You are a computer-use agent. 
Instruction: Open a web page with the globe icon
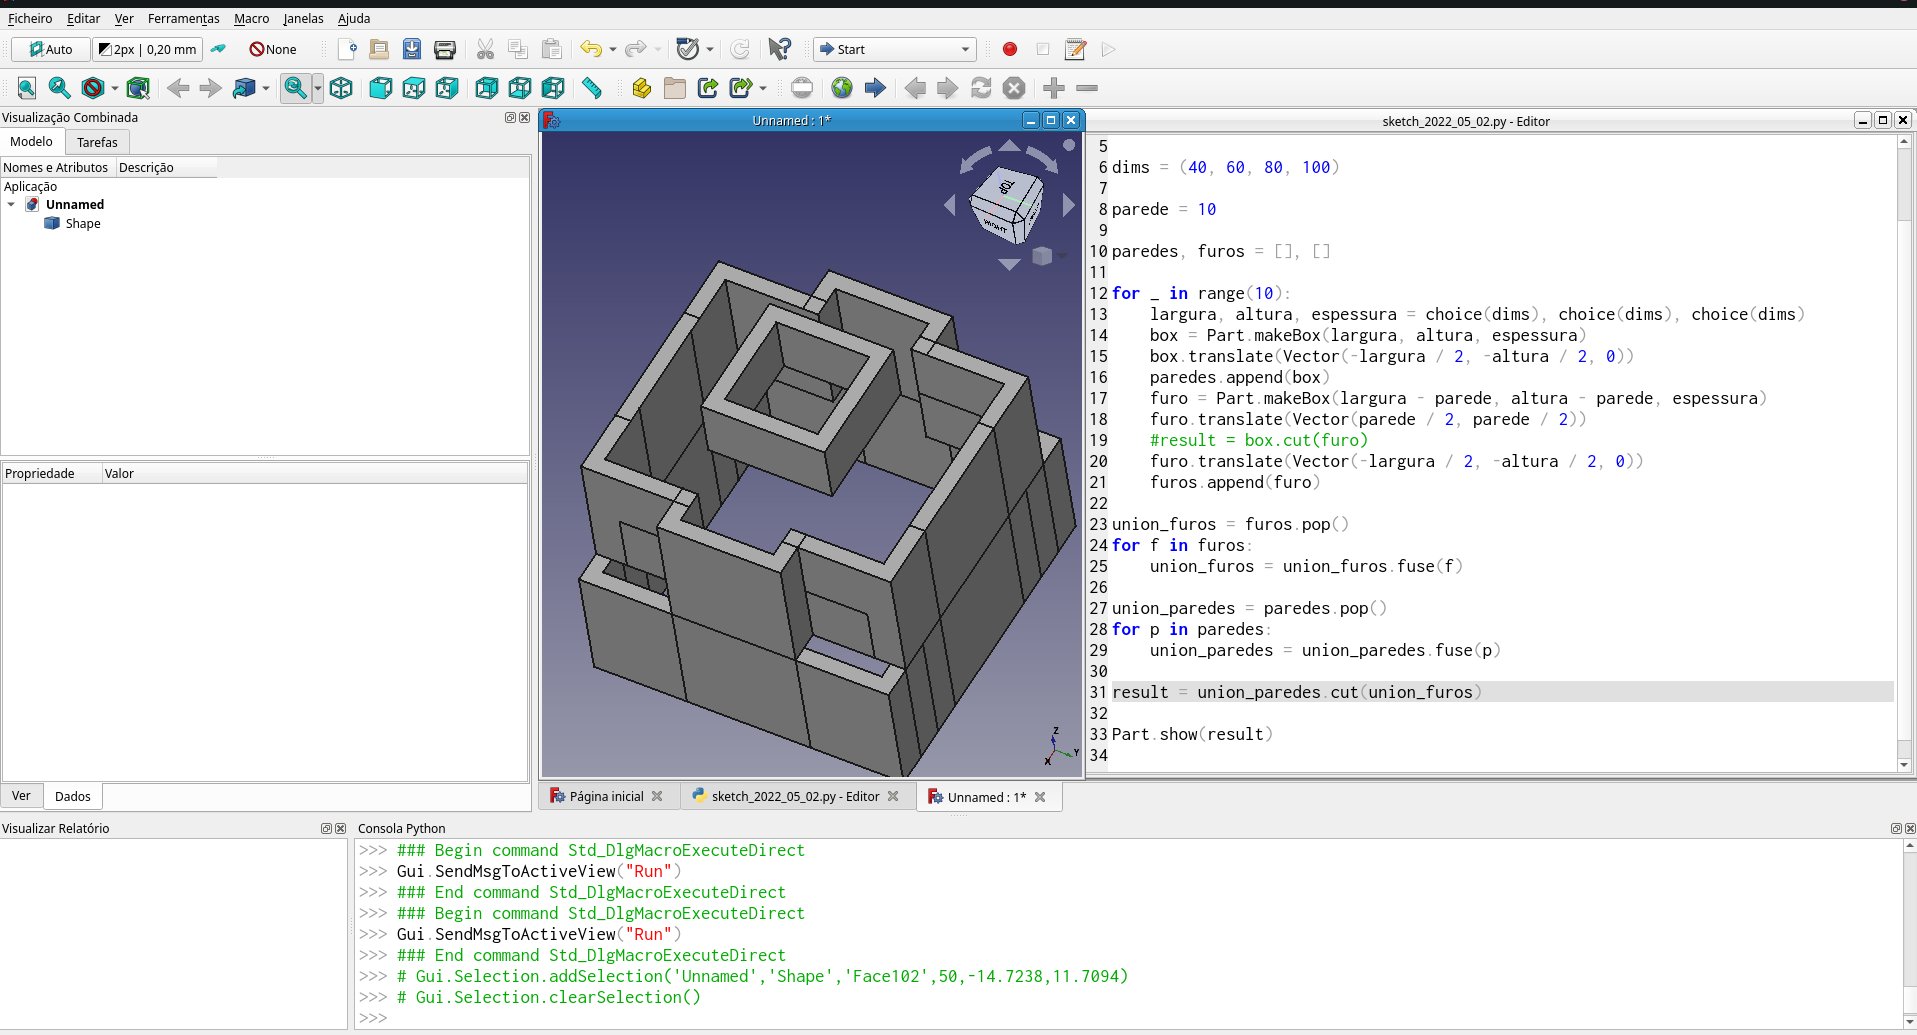(842, 88)
